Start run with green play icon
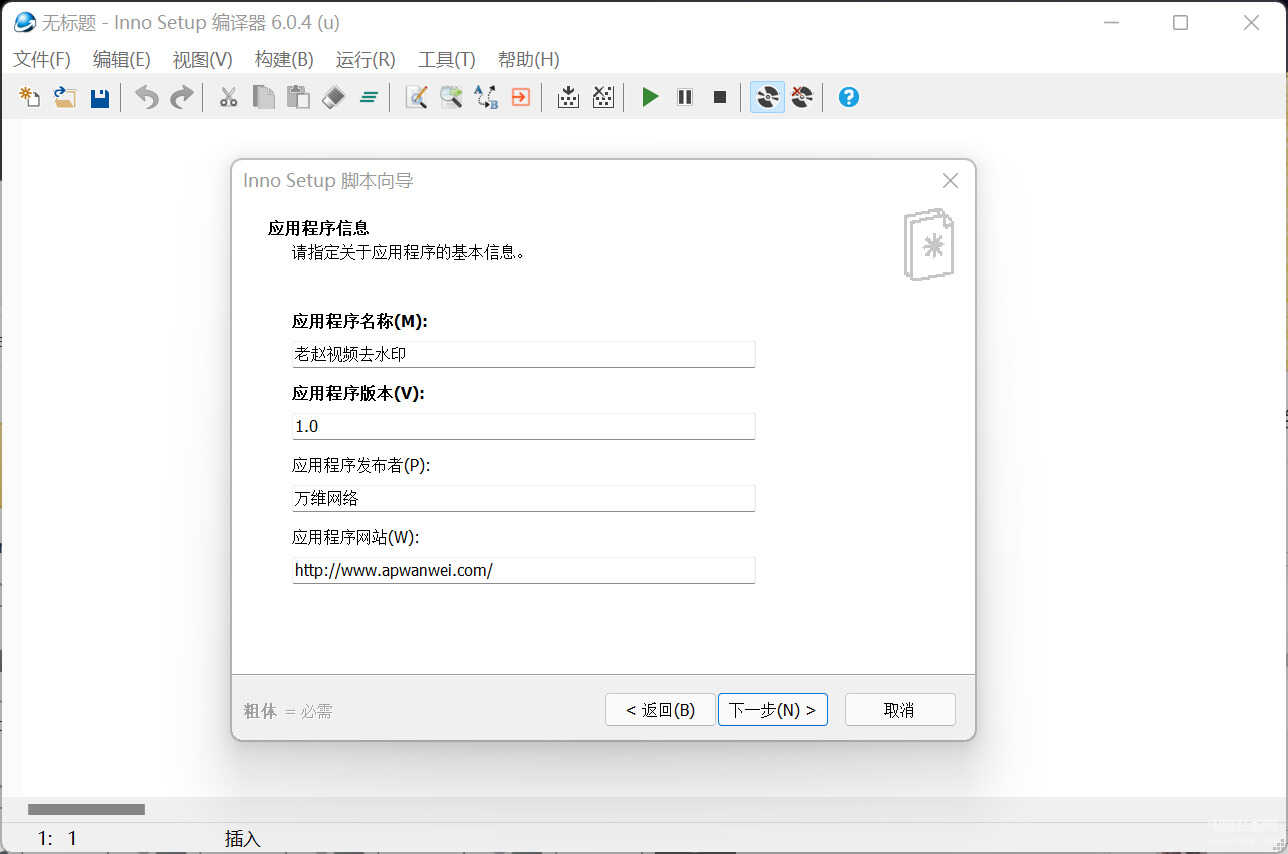 pos(650,97)
